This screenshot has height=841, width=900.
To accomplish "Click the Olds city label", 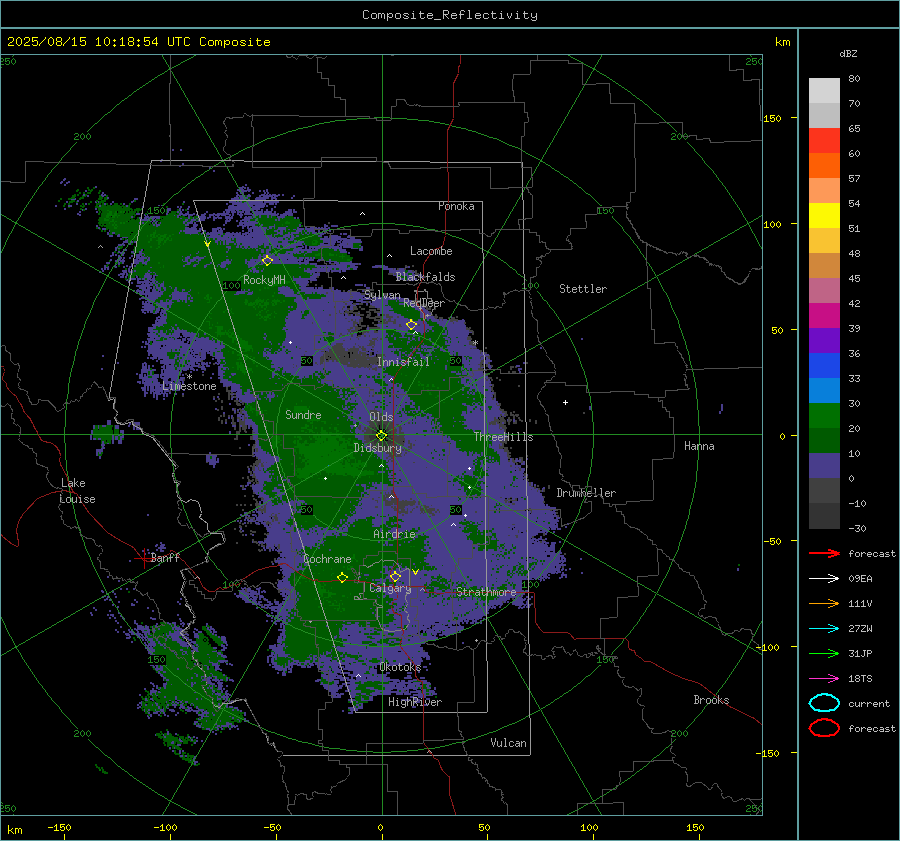I will 381,417.
